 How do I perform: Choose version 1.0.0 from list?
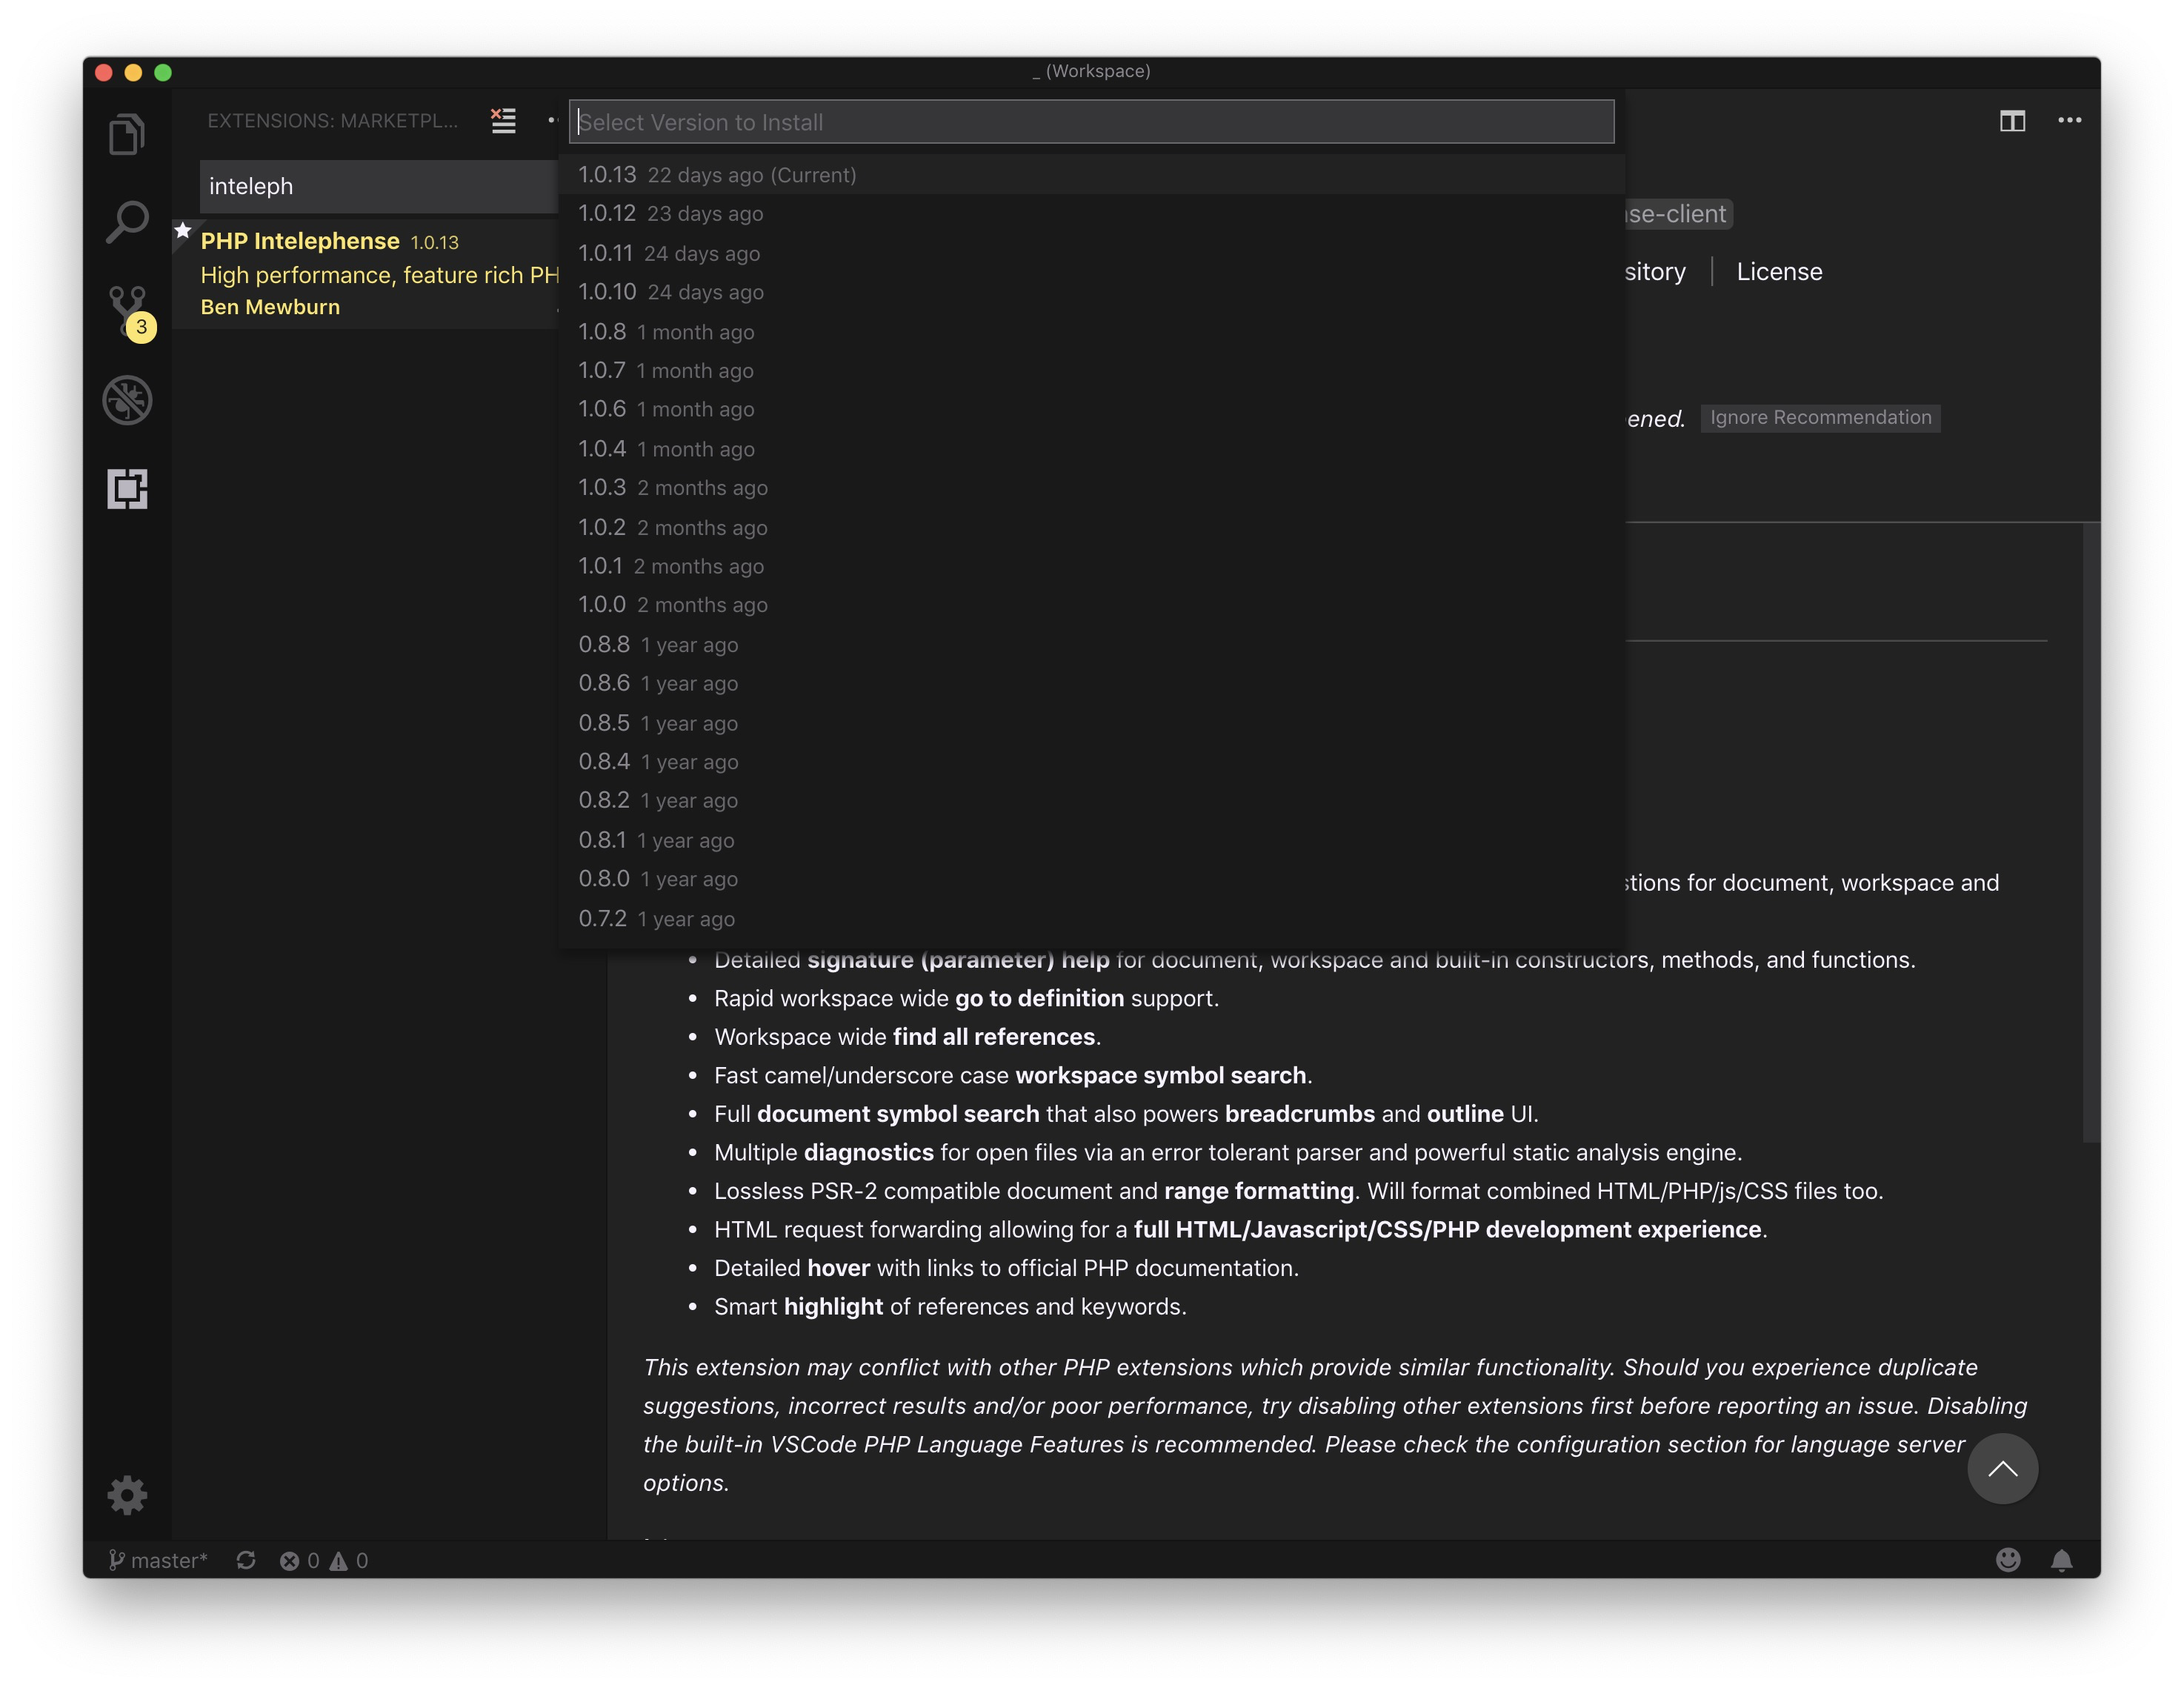[x=1091, y=605]
